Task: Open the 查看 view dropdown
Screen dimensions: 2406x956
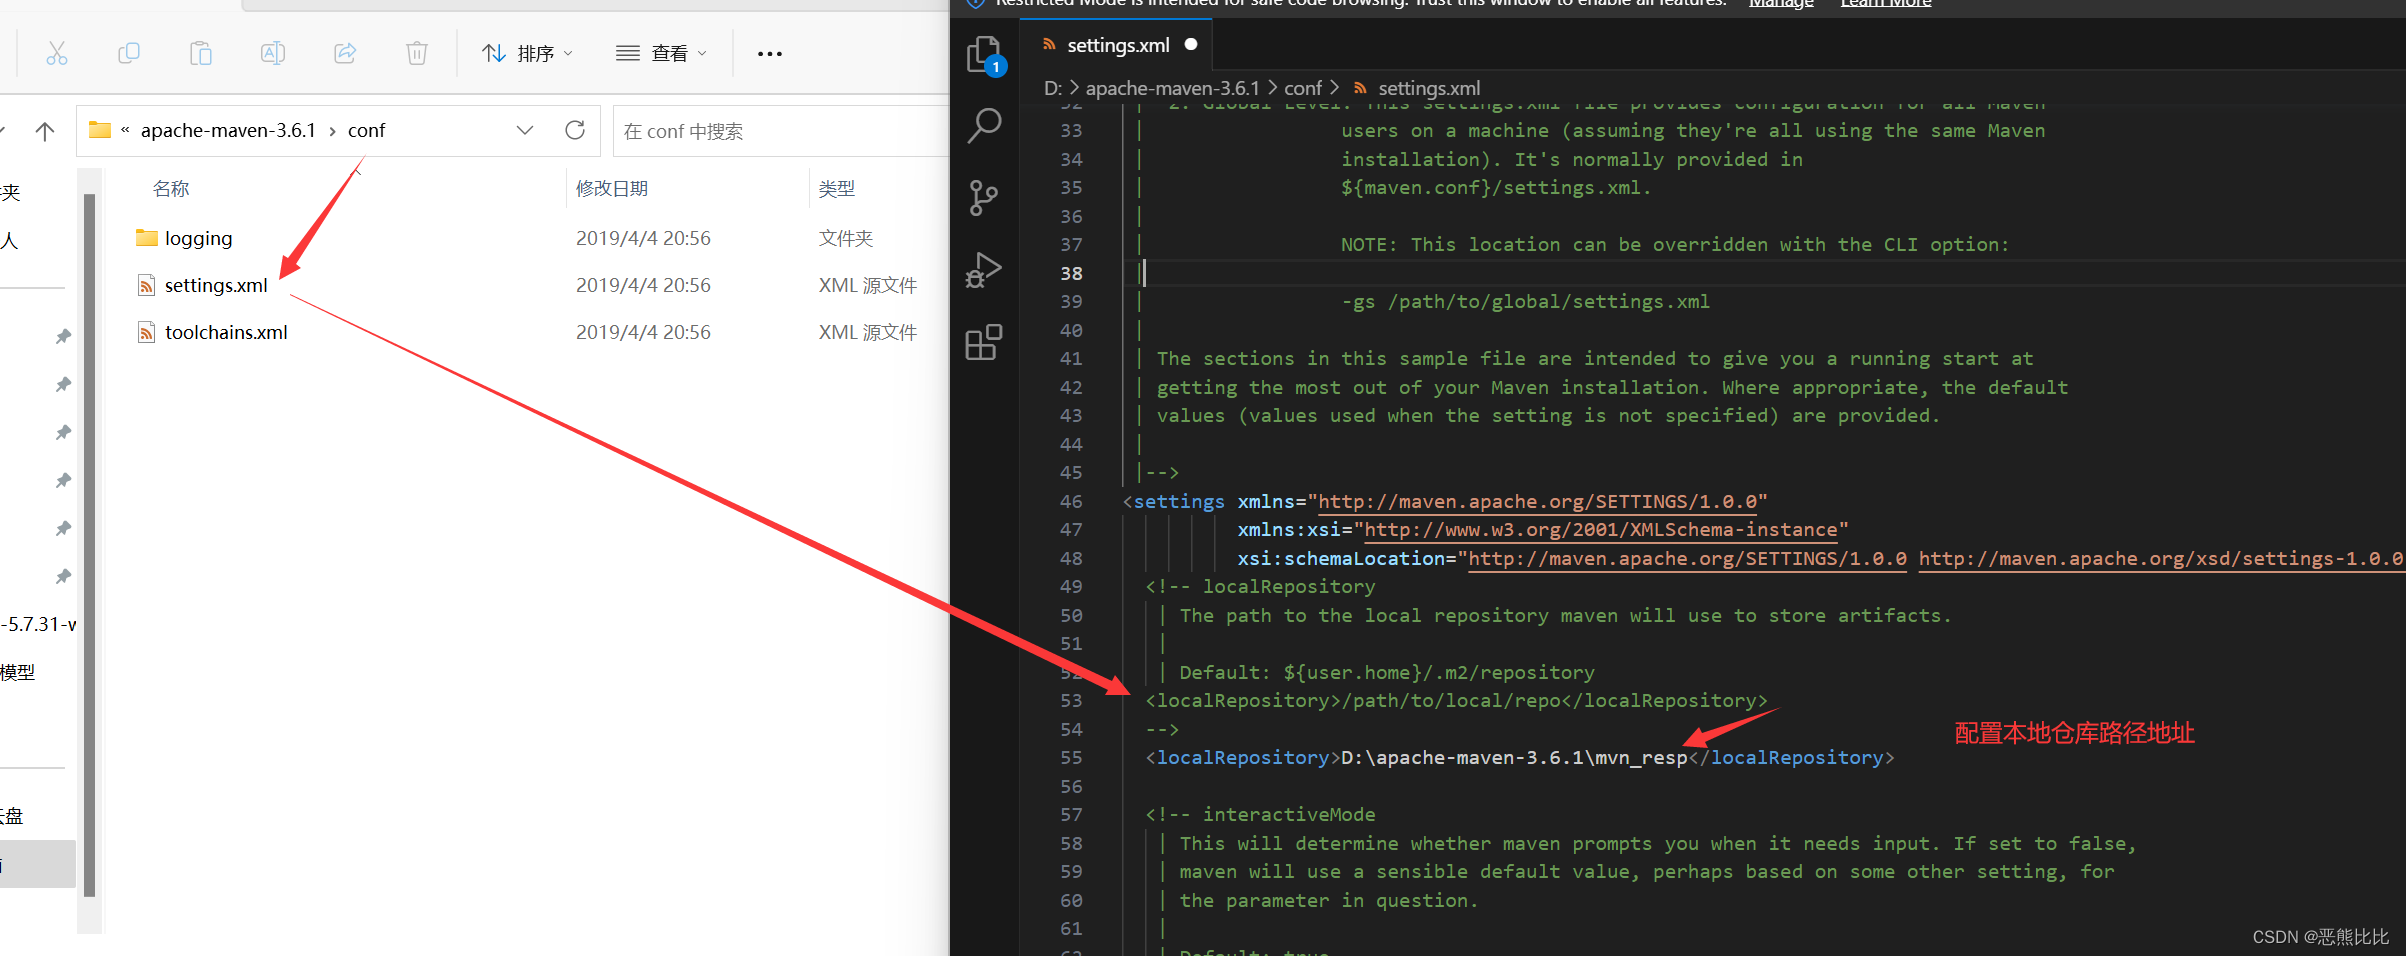Action: (661, 53)
